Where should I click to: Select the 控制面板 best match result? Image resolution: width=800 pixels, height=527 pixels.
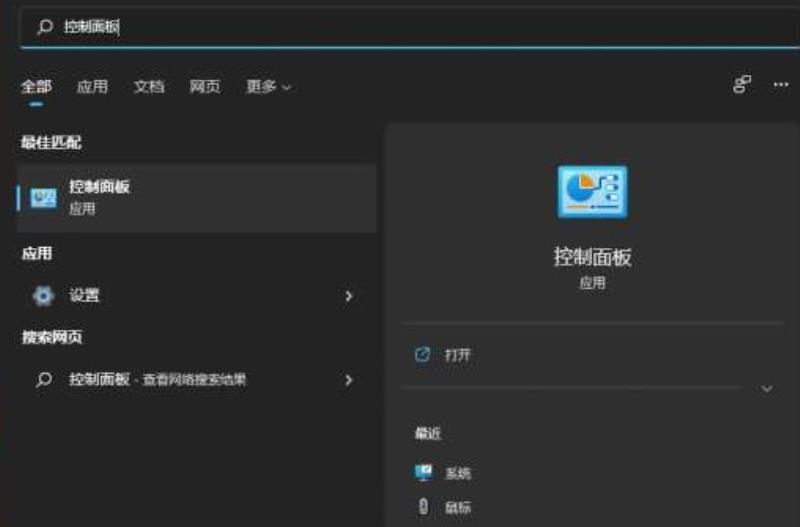coord(197,198)
